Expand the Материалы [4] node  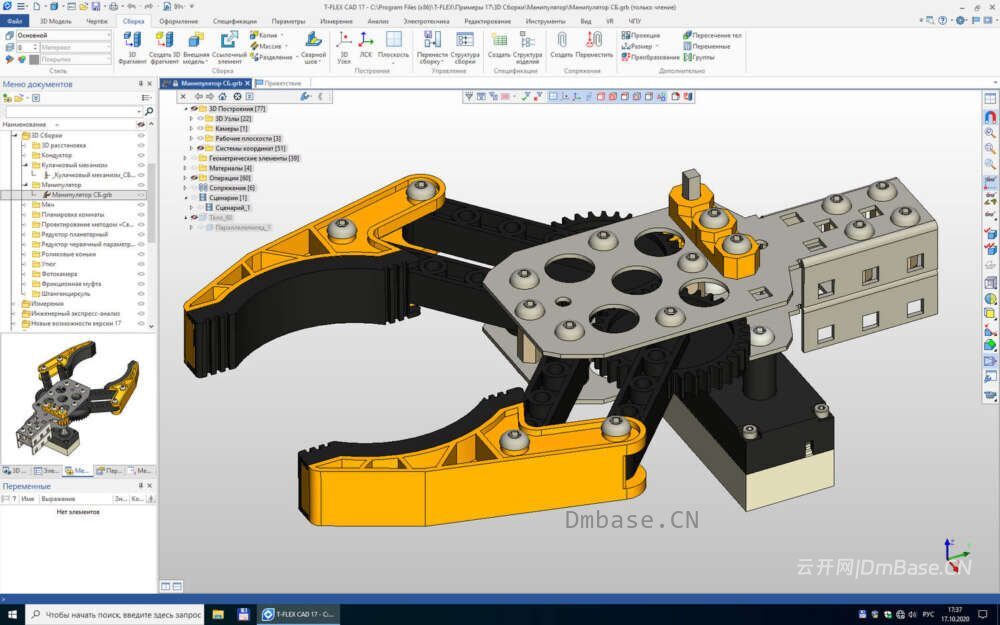click(x=186, y=168)
